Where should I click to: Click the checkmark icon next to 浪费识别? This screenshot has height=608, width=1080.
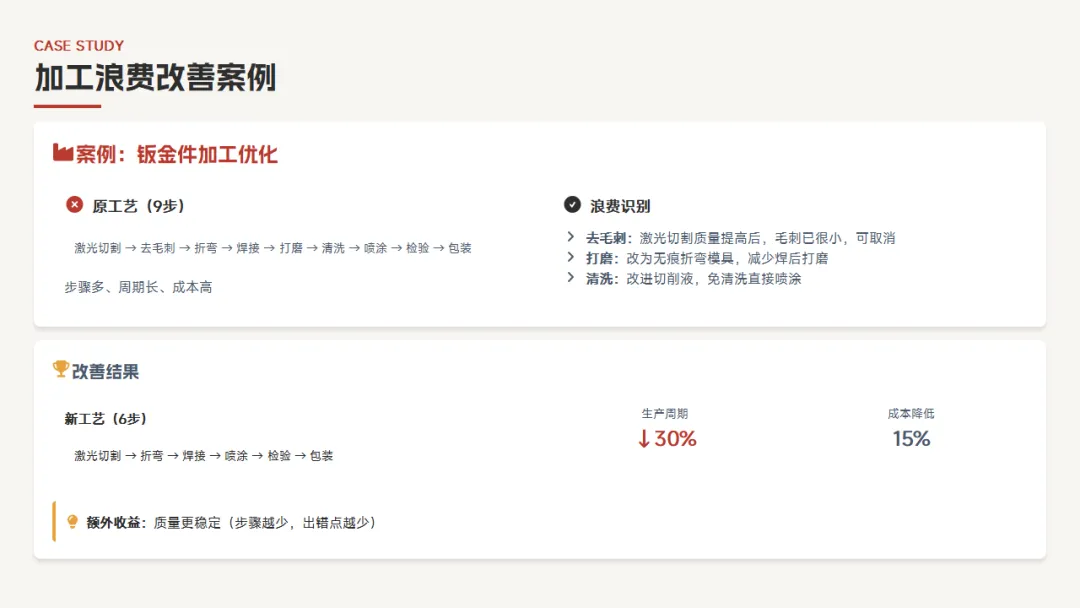(572, 205)
